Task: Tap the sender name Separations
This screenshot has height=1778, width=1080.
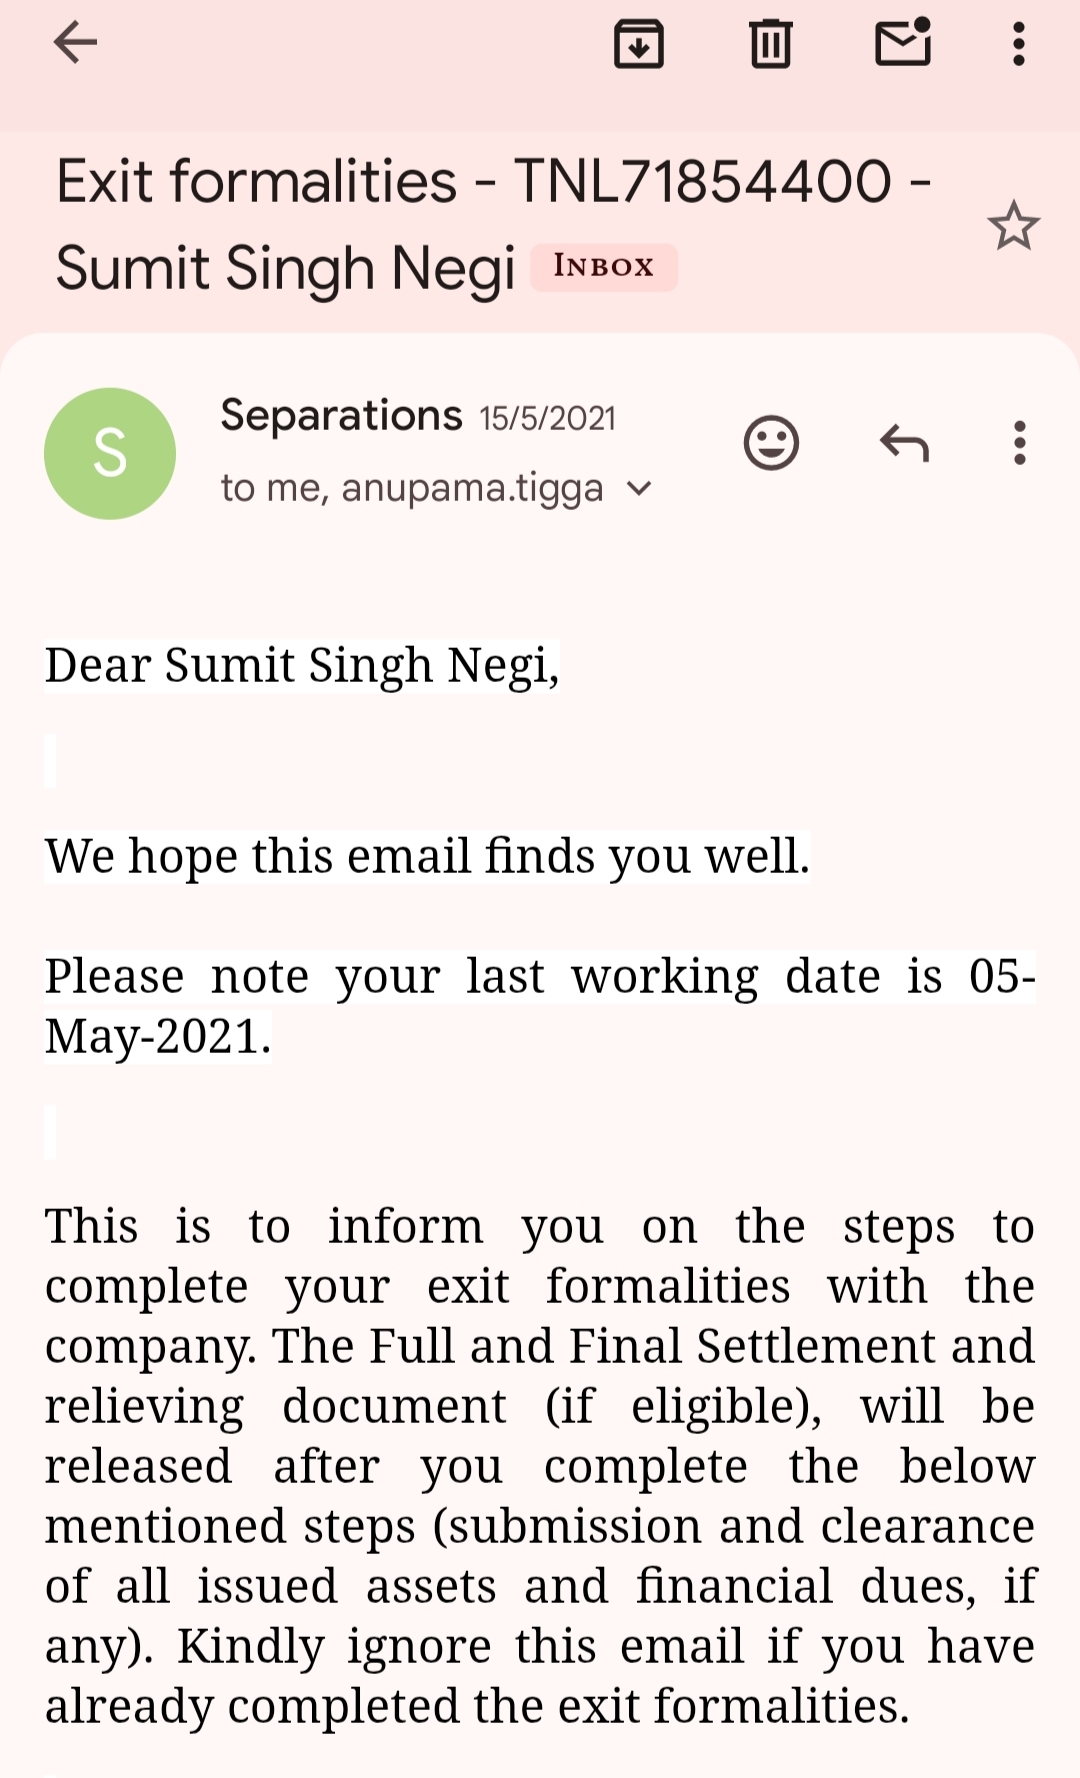Action: pyautogui.click(x=341, y=415)
